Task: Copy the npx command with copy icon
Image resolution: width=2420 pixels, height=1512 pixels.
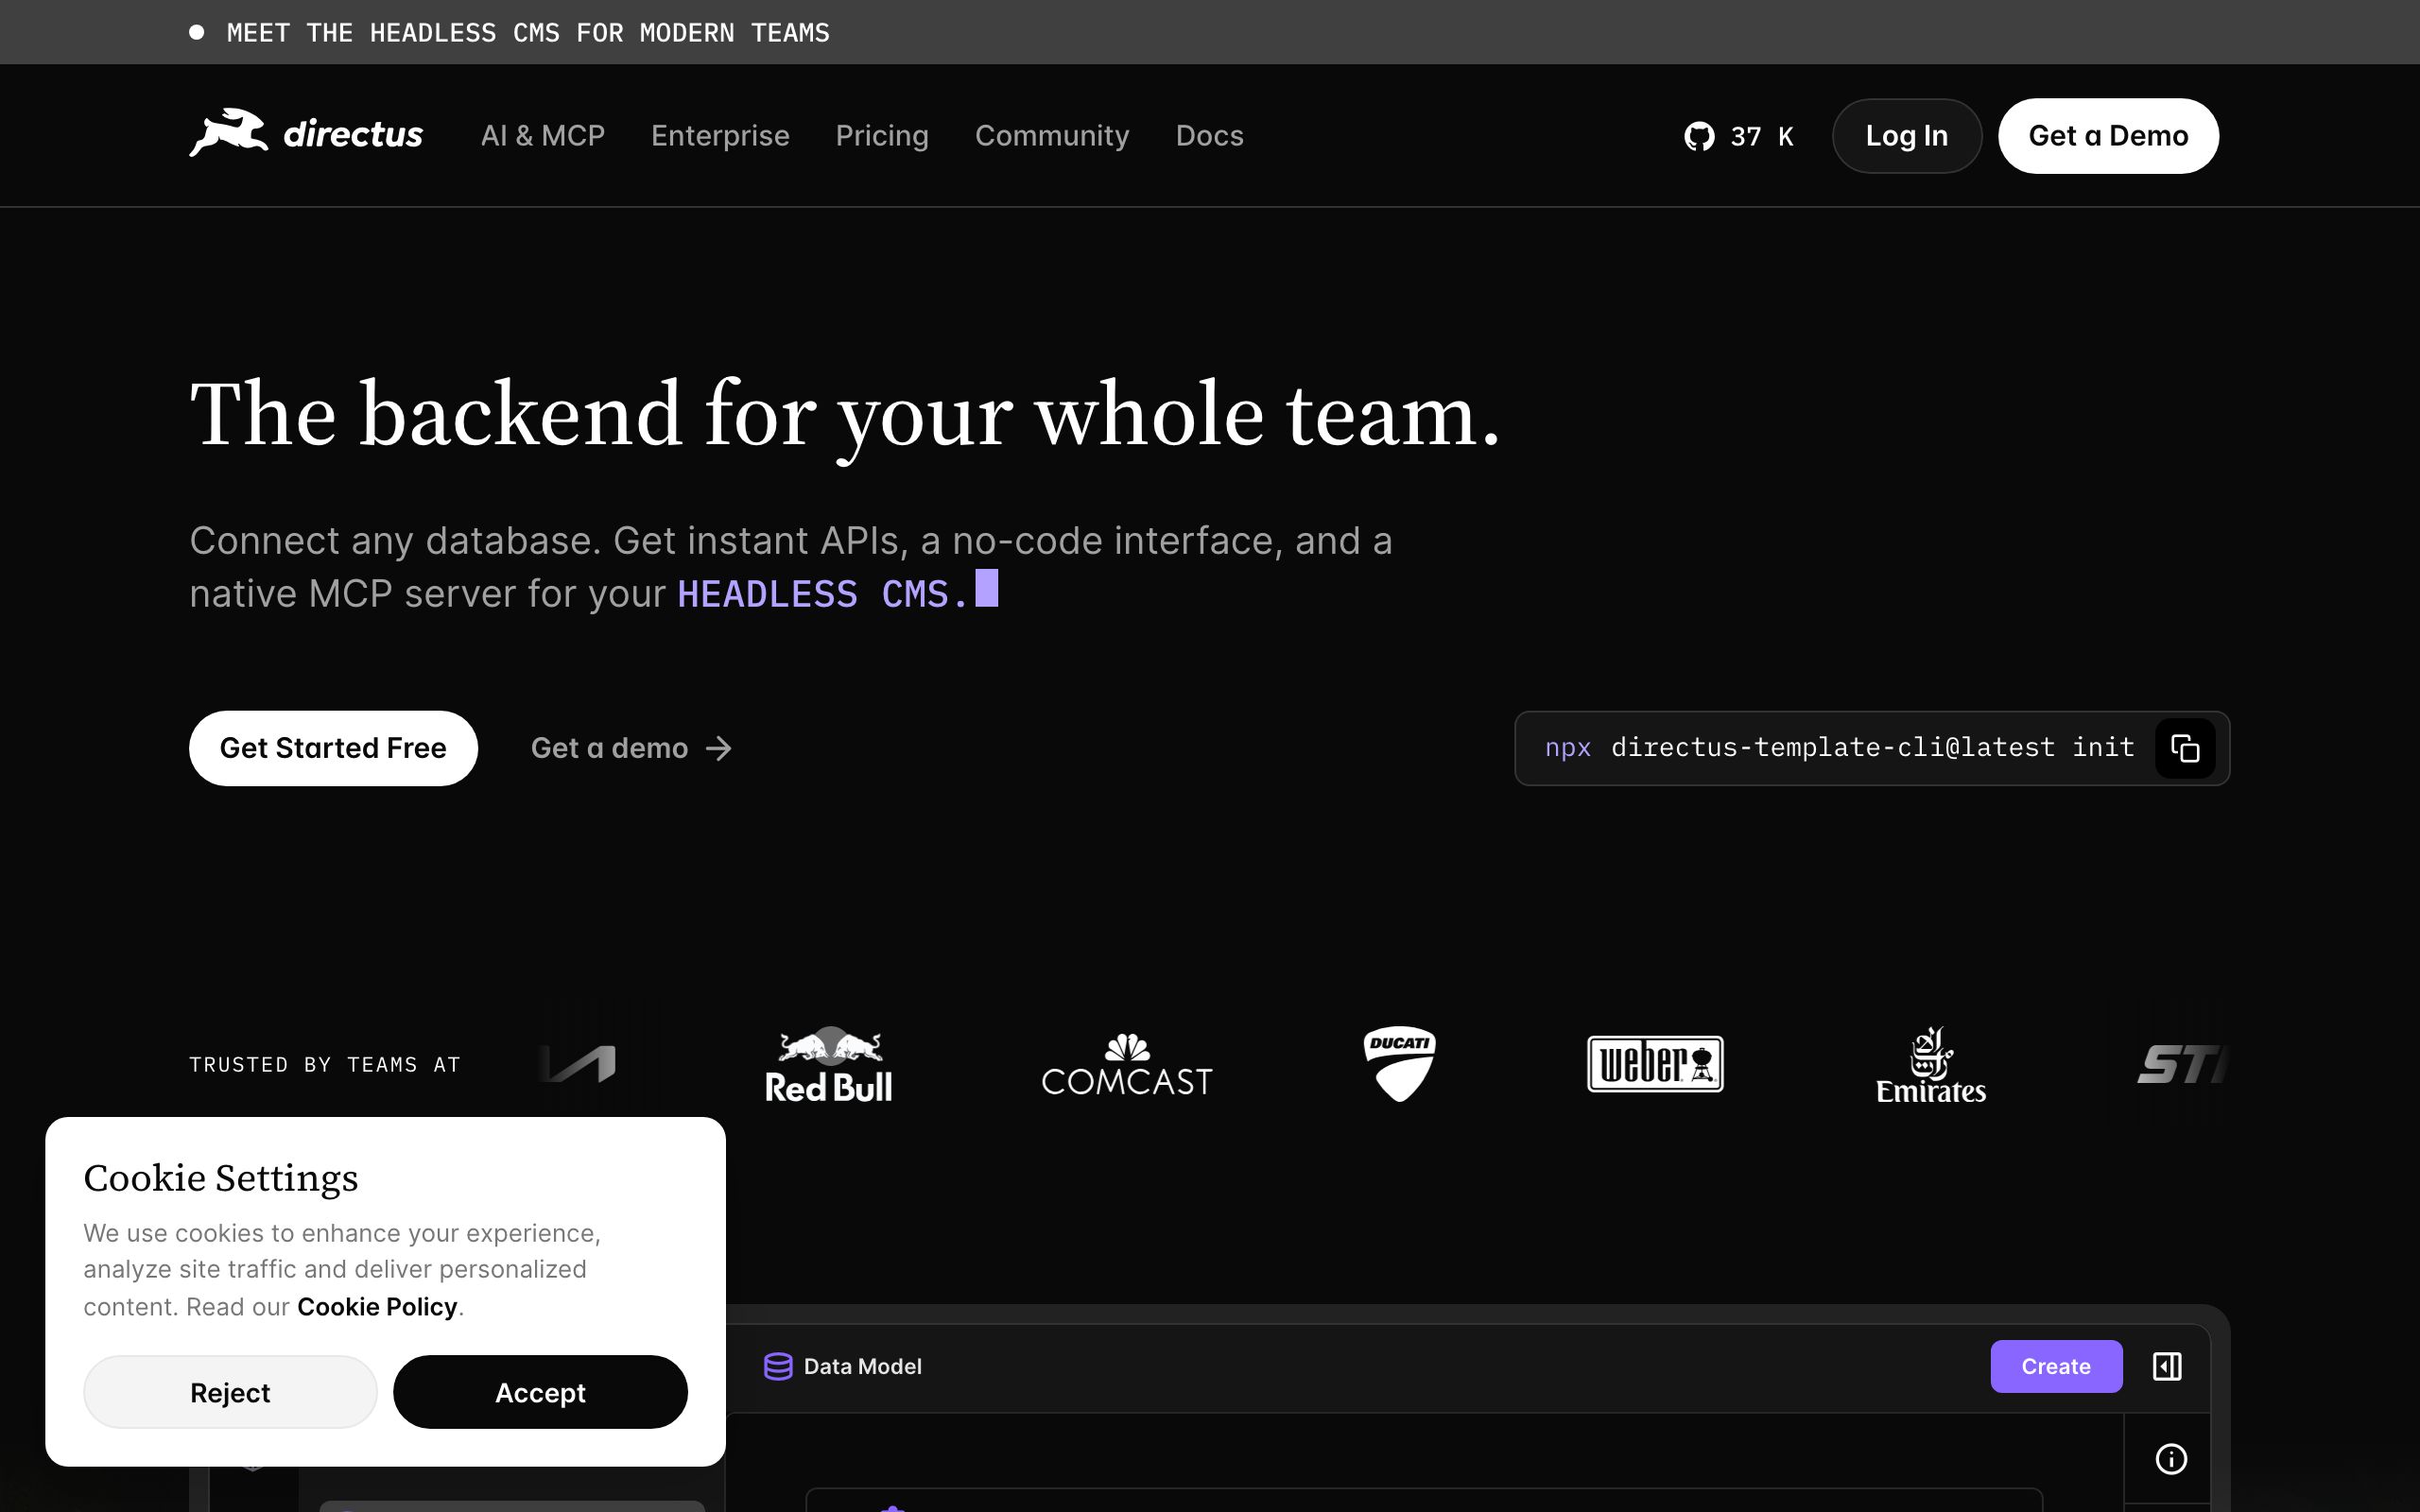Action: pyautogui.click(x=2184, y=748)
